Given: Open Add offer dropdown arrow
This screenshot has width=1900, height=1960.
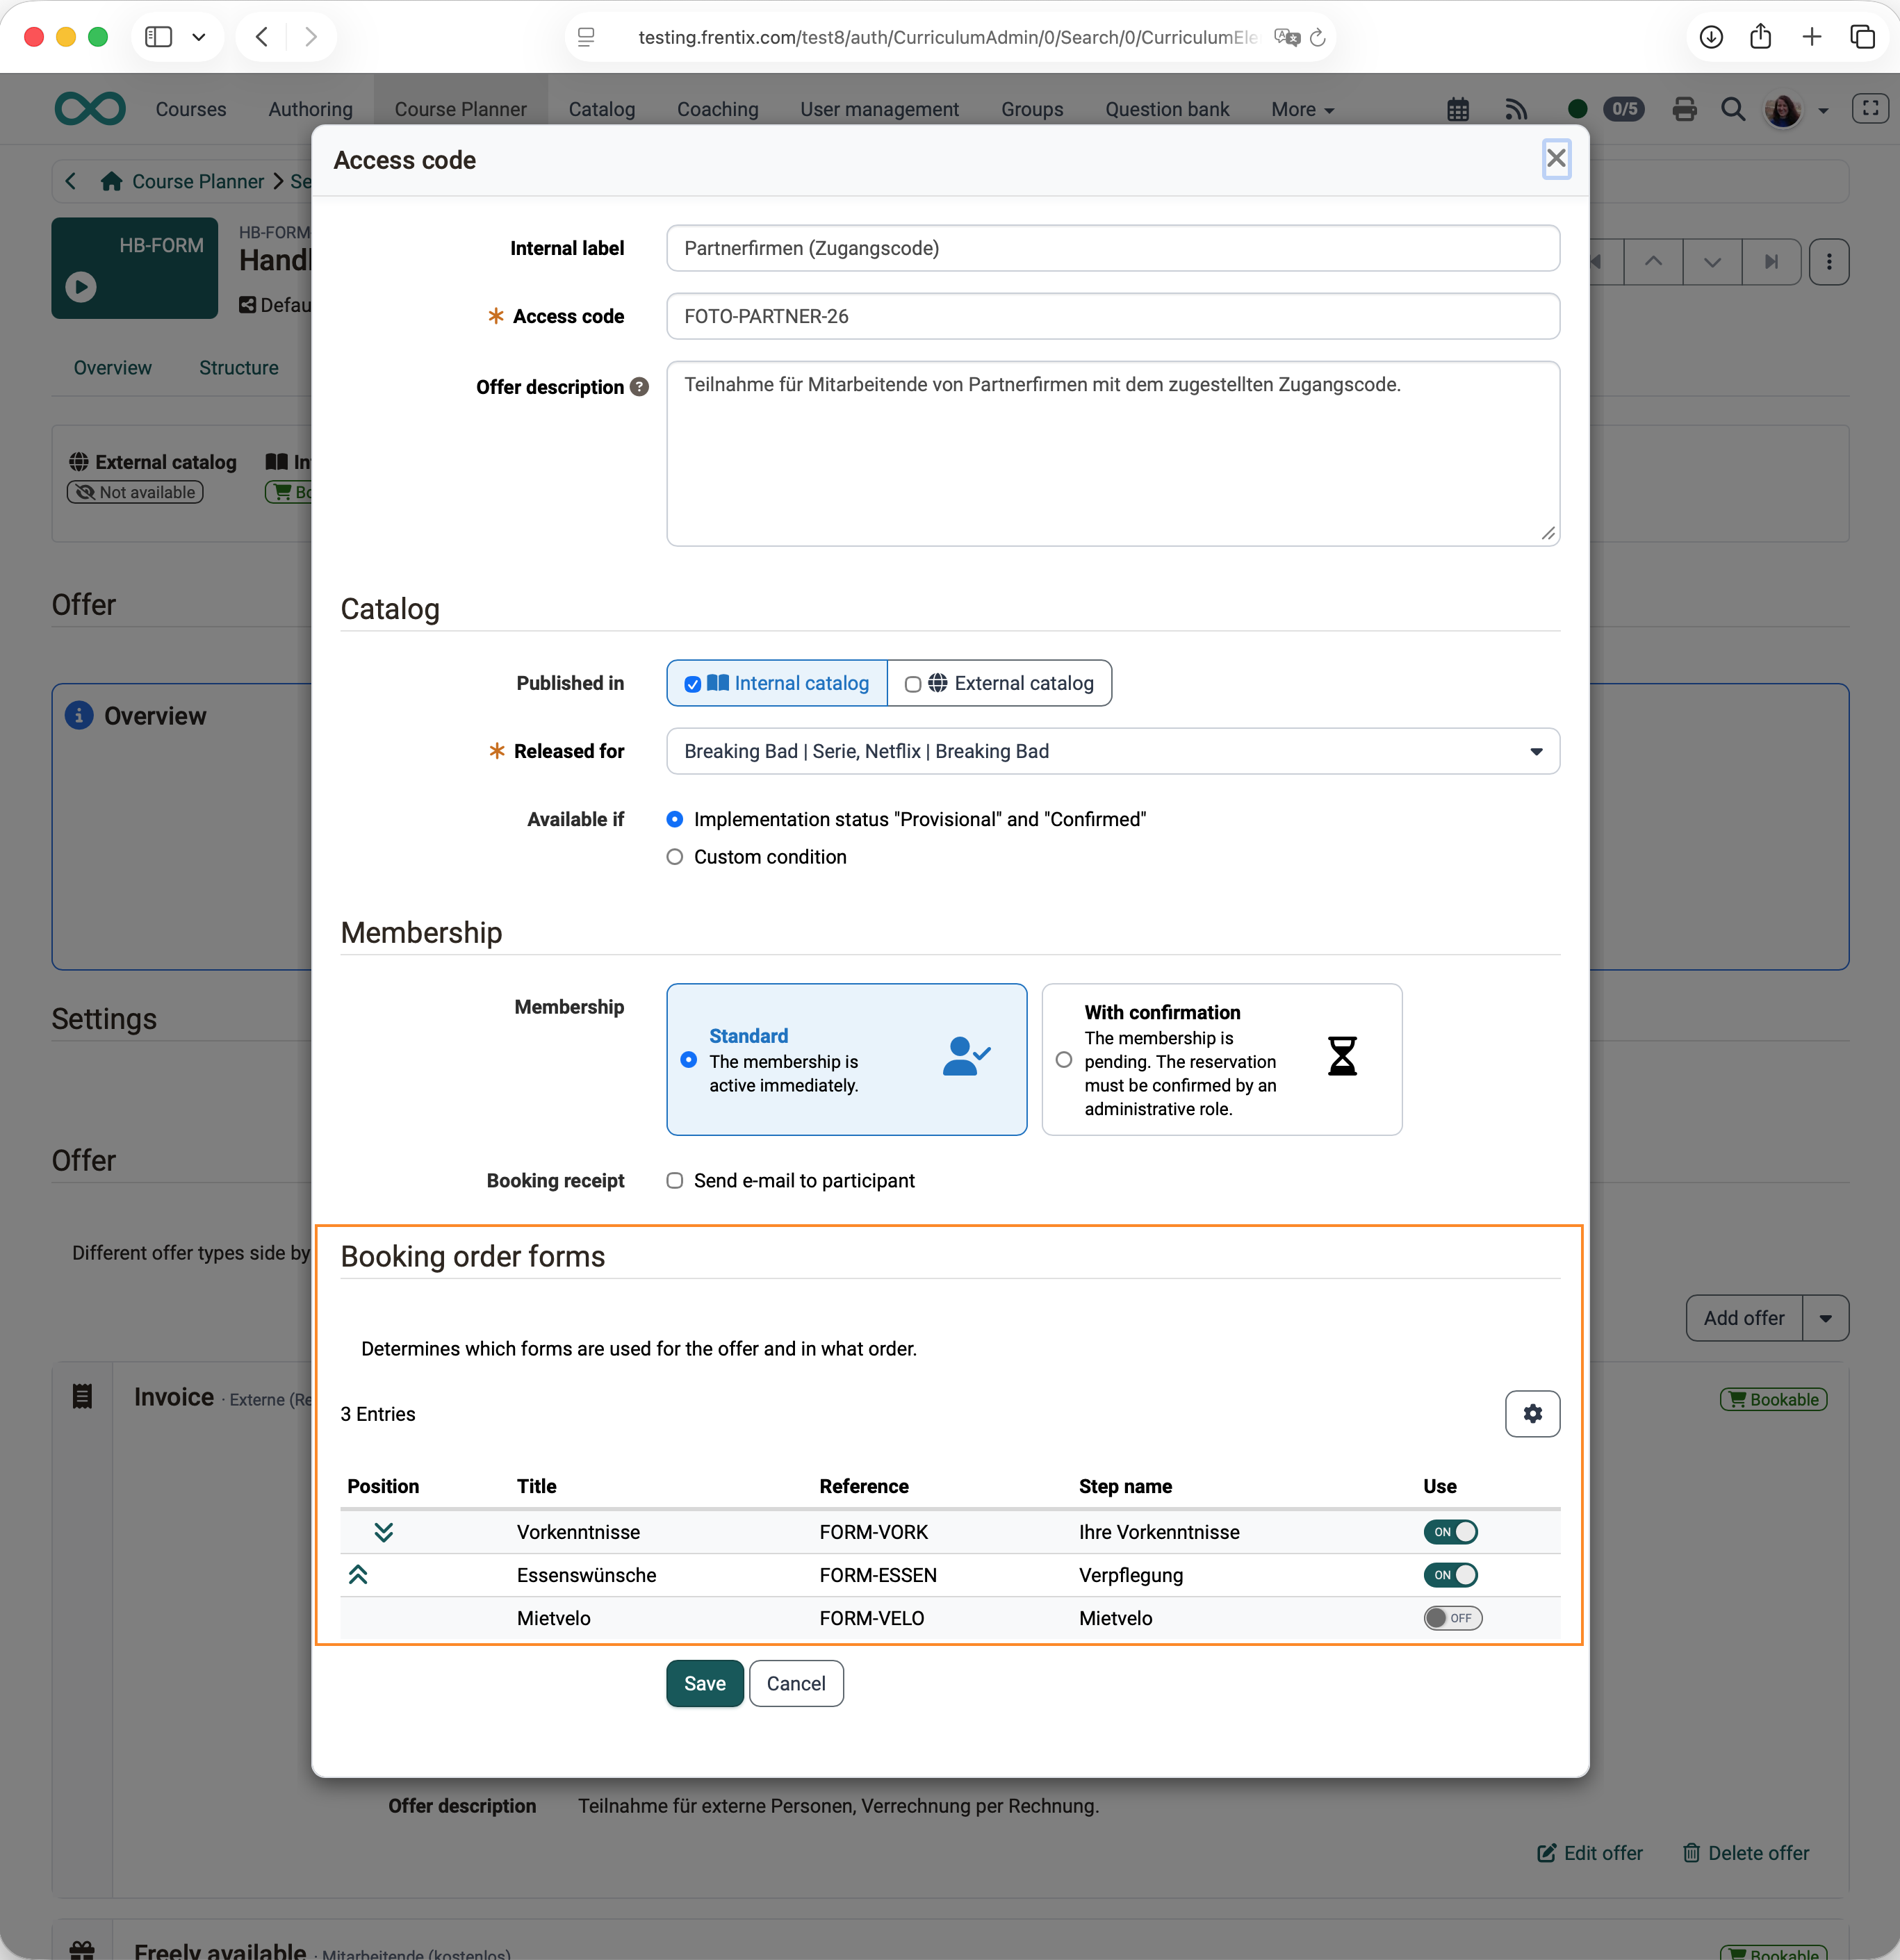Looking at the screenshot, I should point(1825,1318).
